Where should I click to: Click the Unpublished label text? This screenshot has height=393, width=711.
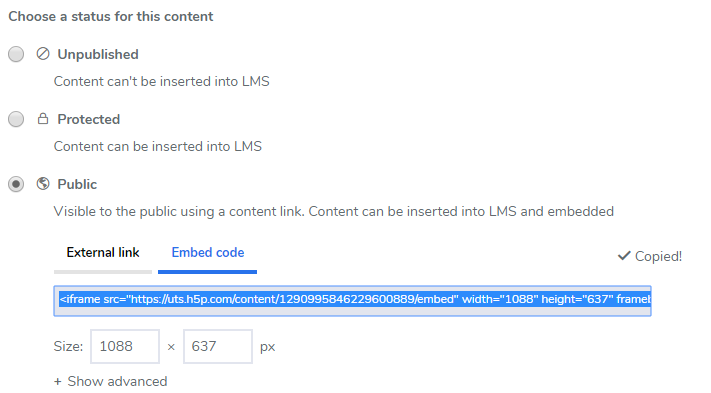(x=98, y=54)
